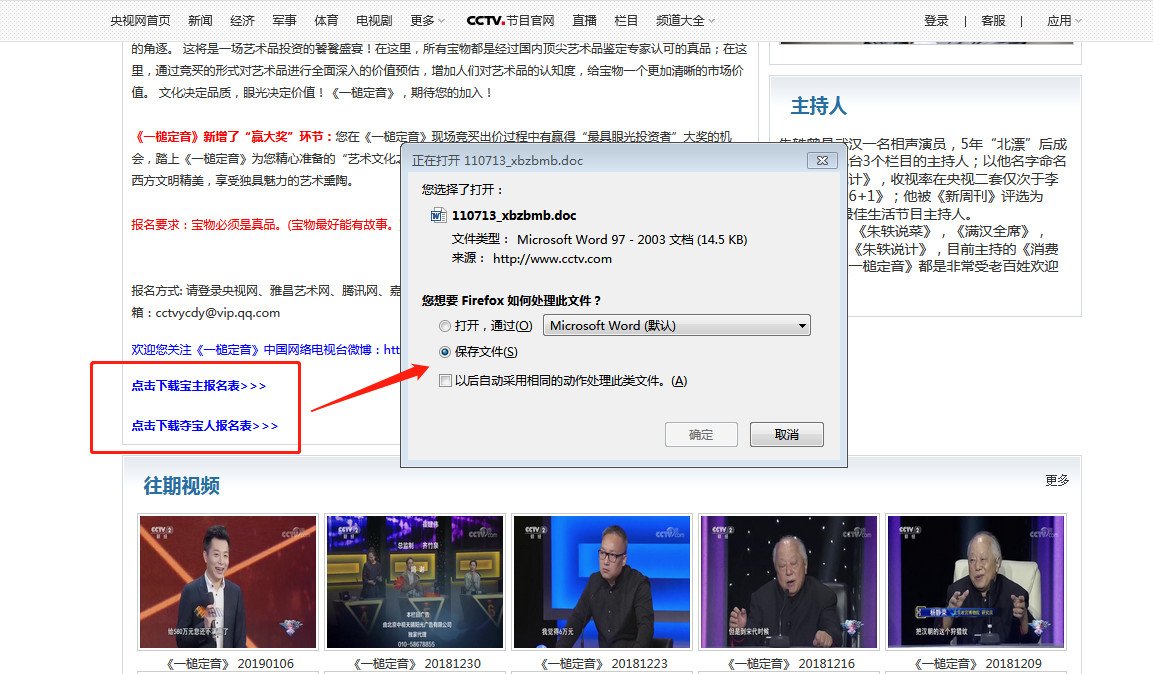Click the 确定 button in the download dialog

pyautogui.click(x=701, y=434)
